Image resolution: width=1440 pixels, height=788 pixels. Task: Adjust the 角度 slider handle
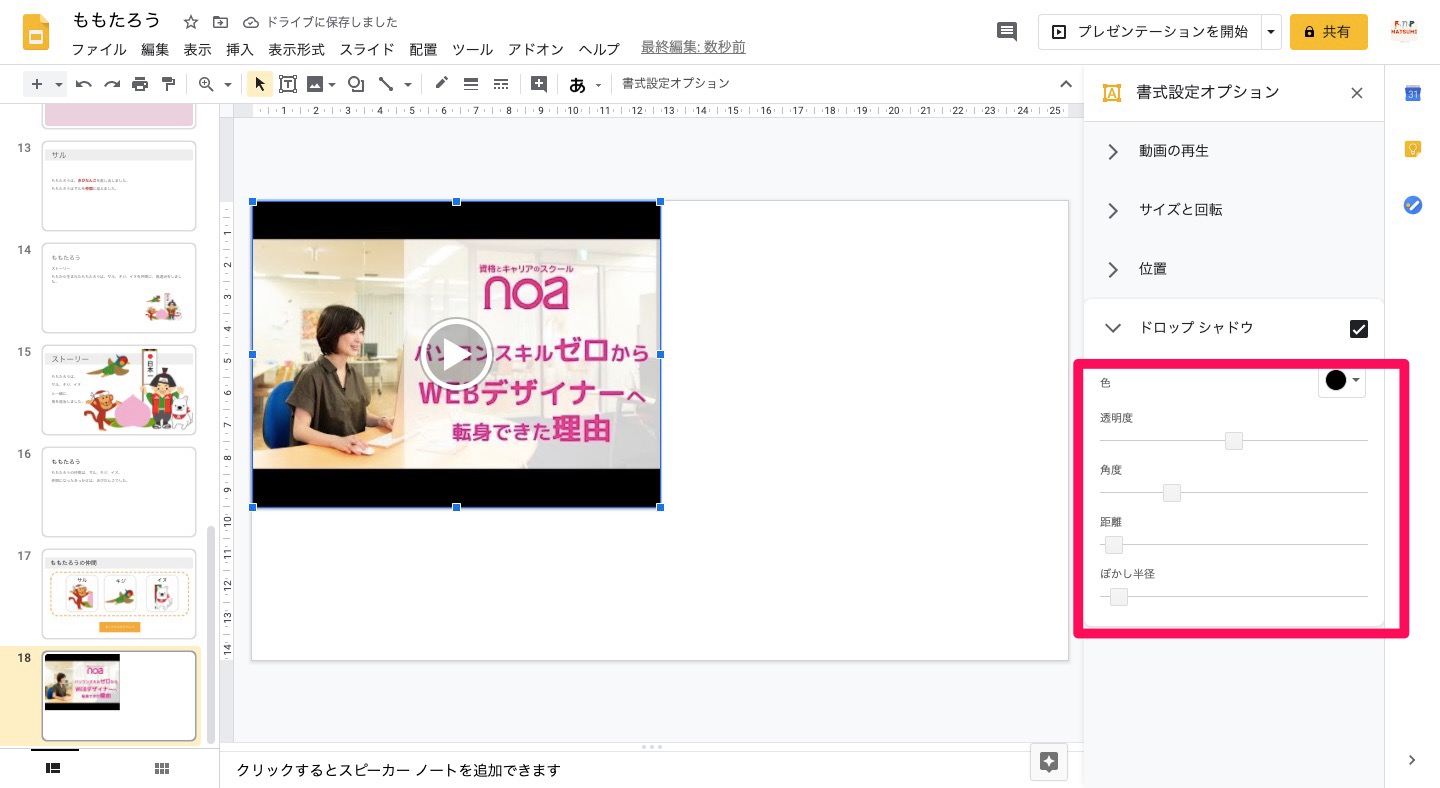[x=1172, y=493]
